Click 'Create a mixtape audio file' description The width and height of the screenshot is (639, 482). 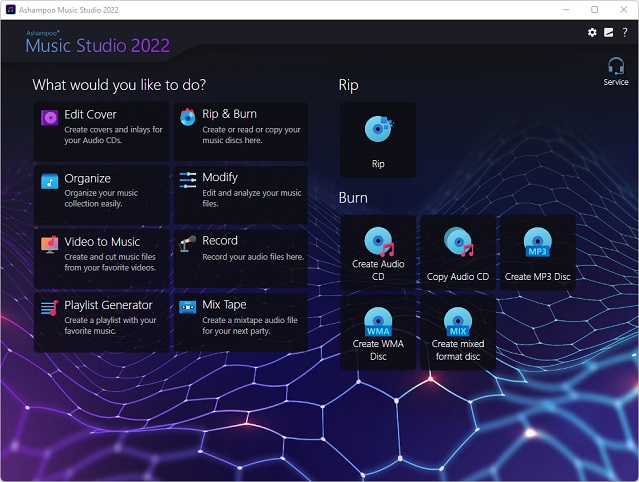click(250, 326)
